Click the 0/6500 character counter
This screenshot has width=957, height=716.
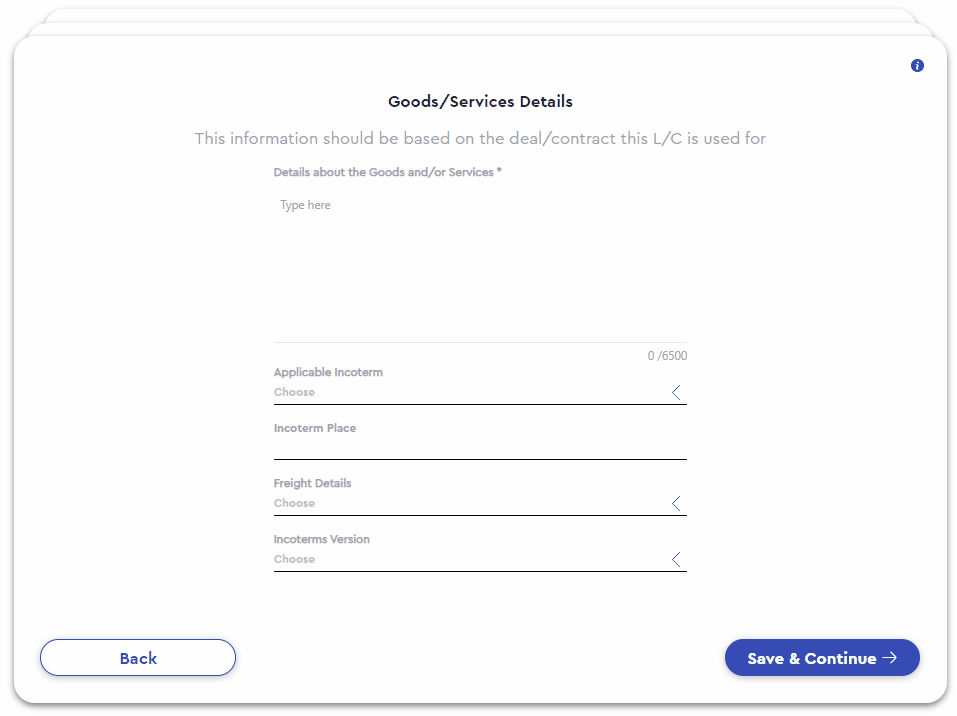(x=667, y=355)
